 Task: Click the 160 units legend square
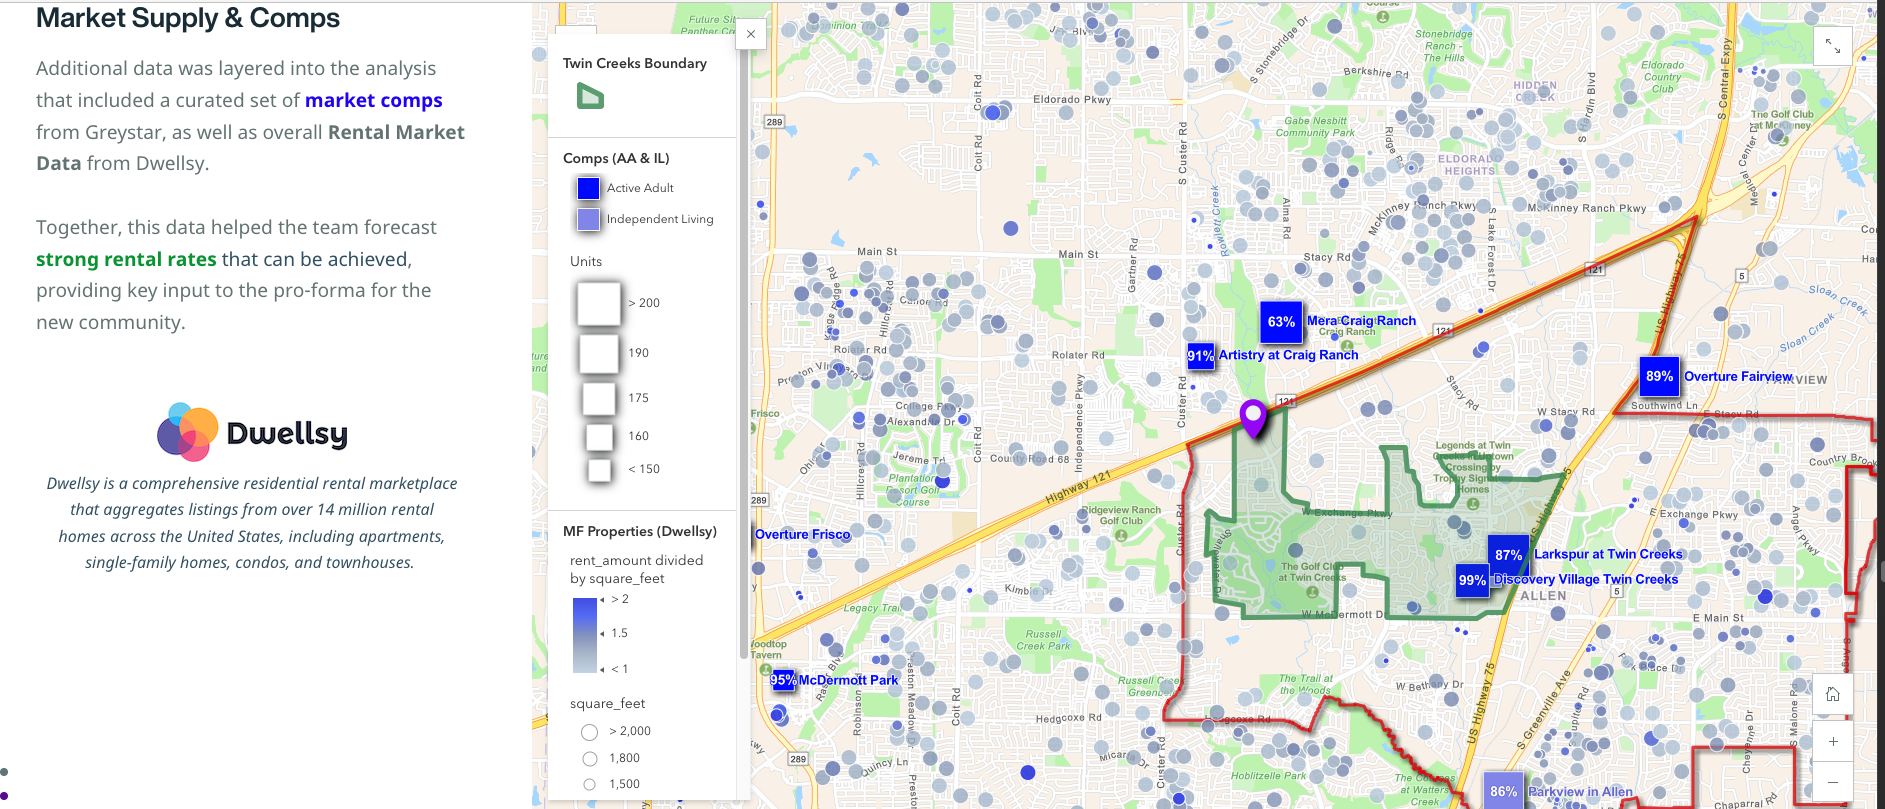point(599,436)
